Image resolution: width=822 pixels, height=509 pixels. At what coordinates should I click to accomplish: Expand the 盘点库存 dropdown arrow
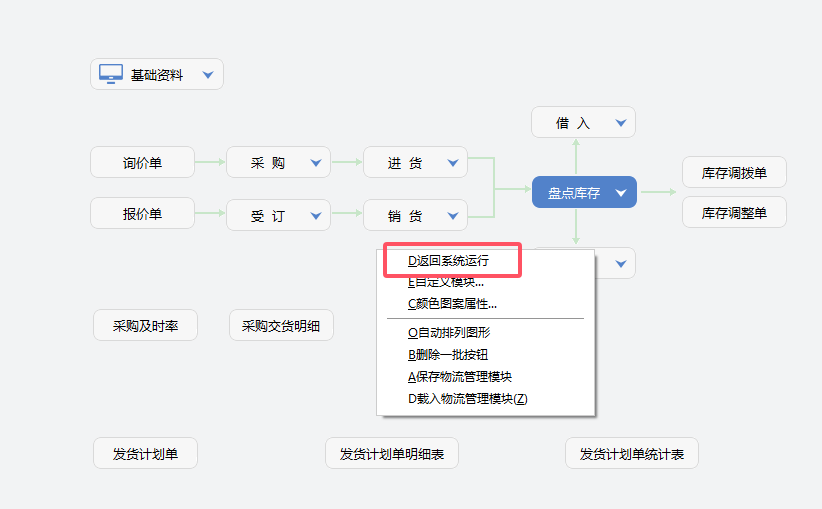(621, 192)
